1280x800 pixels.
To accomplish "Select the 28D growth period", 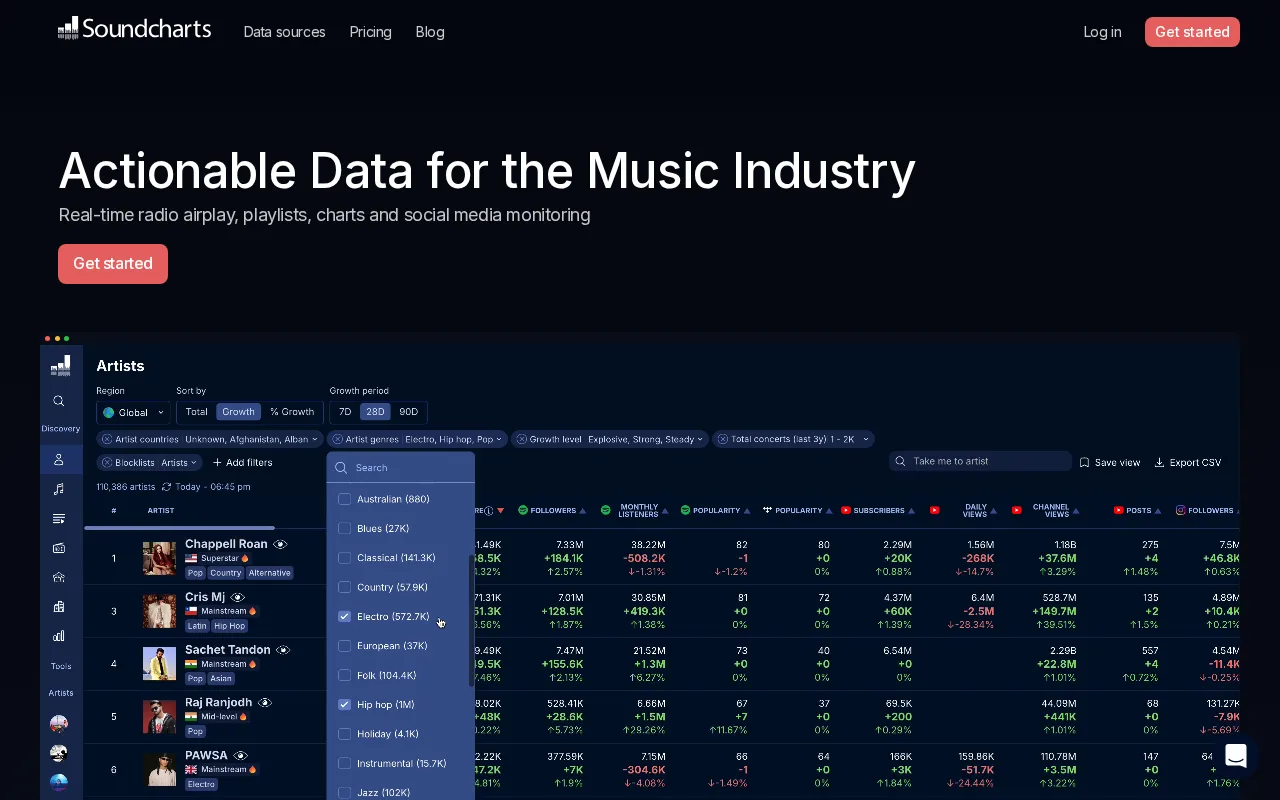I will coord(375,412).
